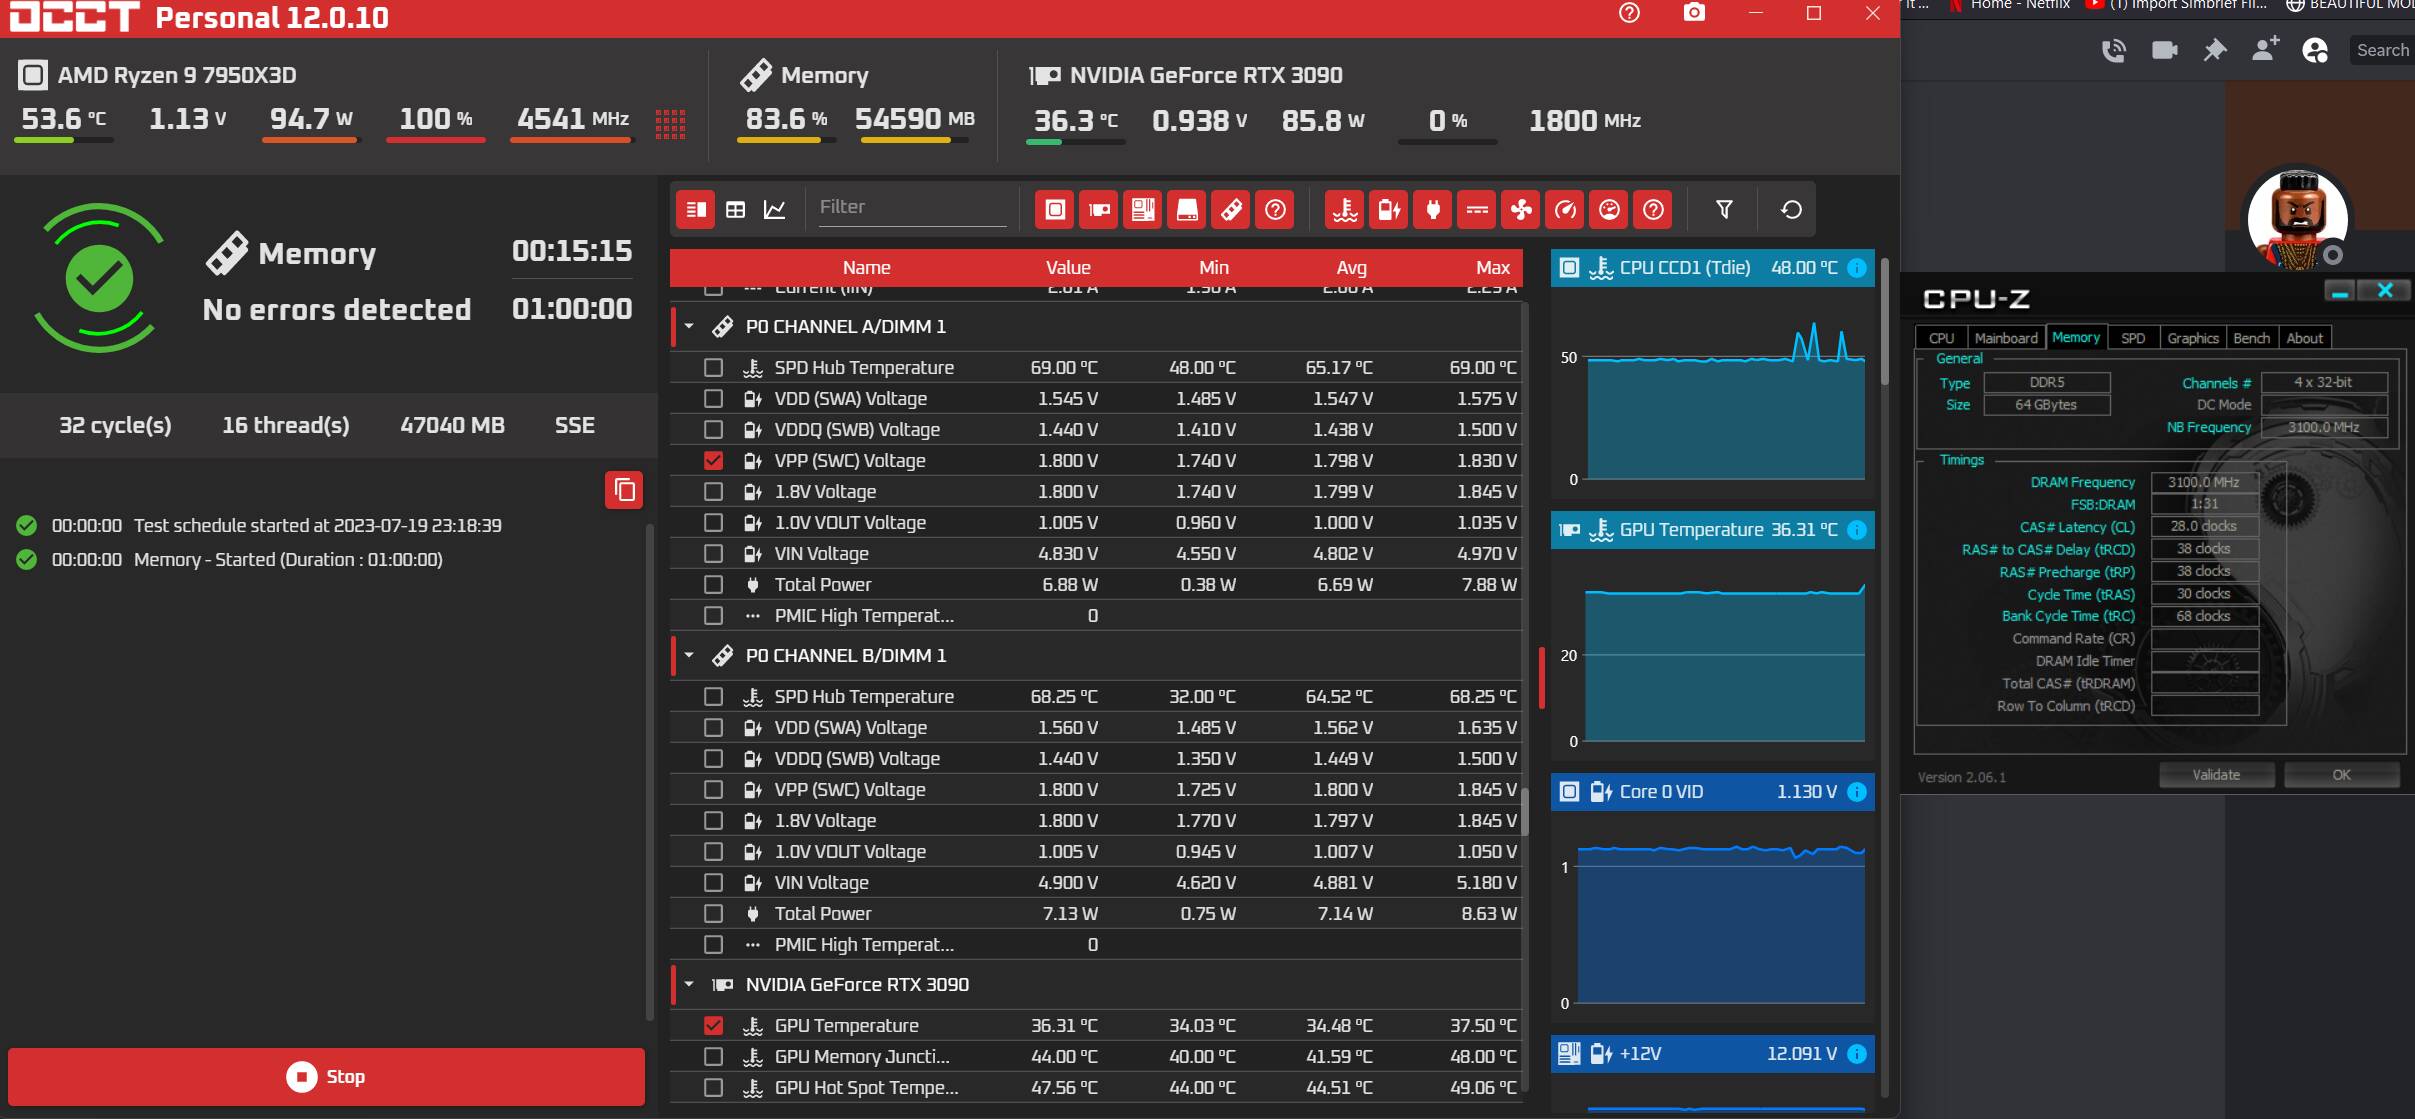Switch to the table-only view
This screenshot has height=1119, width=2415.
(735, 209)
